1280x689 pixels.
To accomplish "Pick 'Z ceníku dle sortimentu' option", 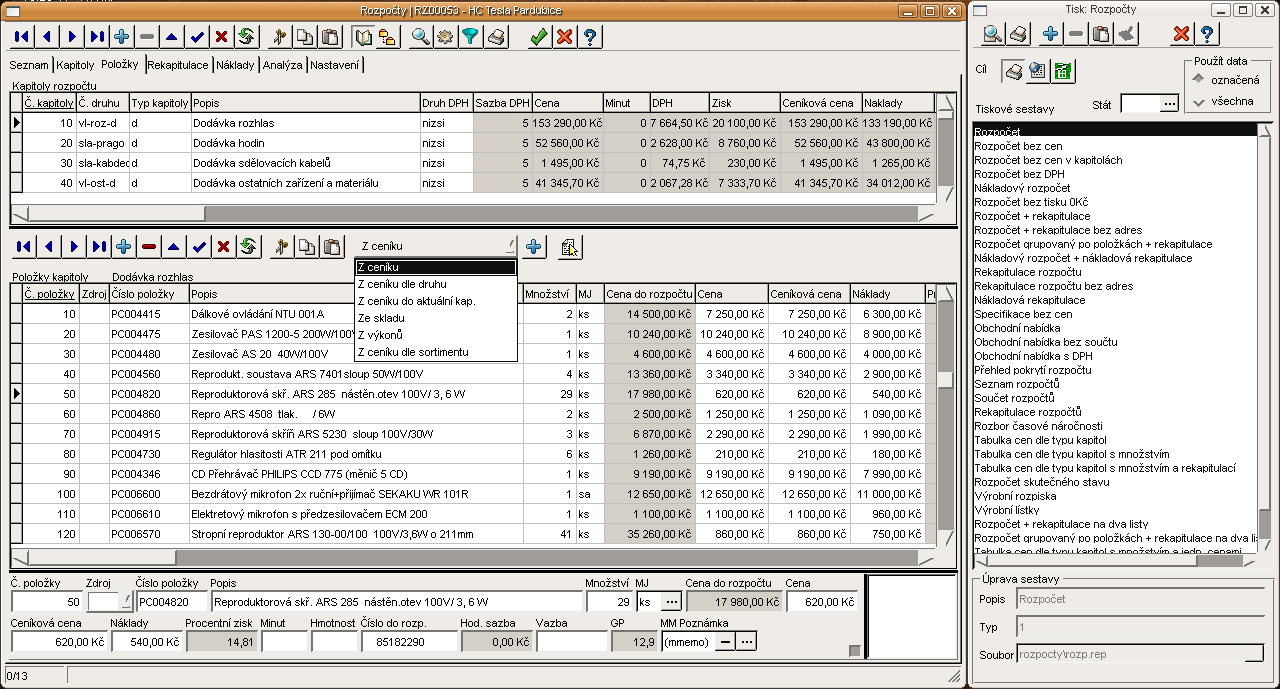I will point(412,352).
